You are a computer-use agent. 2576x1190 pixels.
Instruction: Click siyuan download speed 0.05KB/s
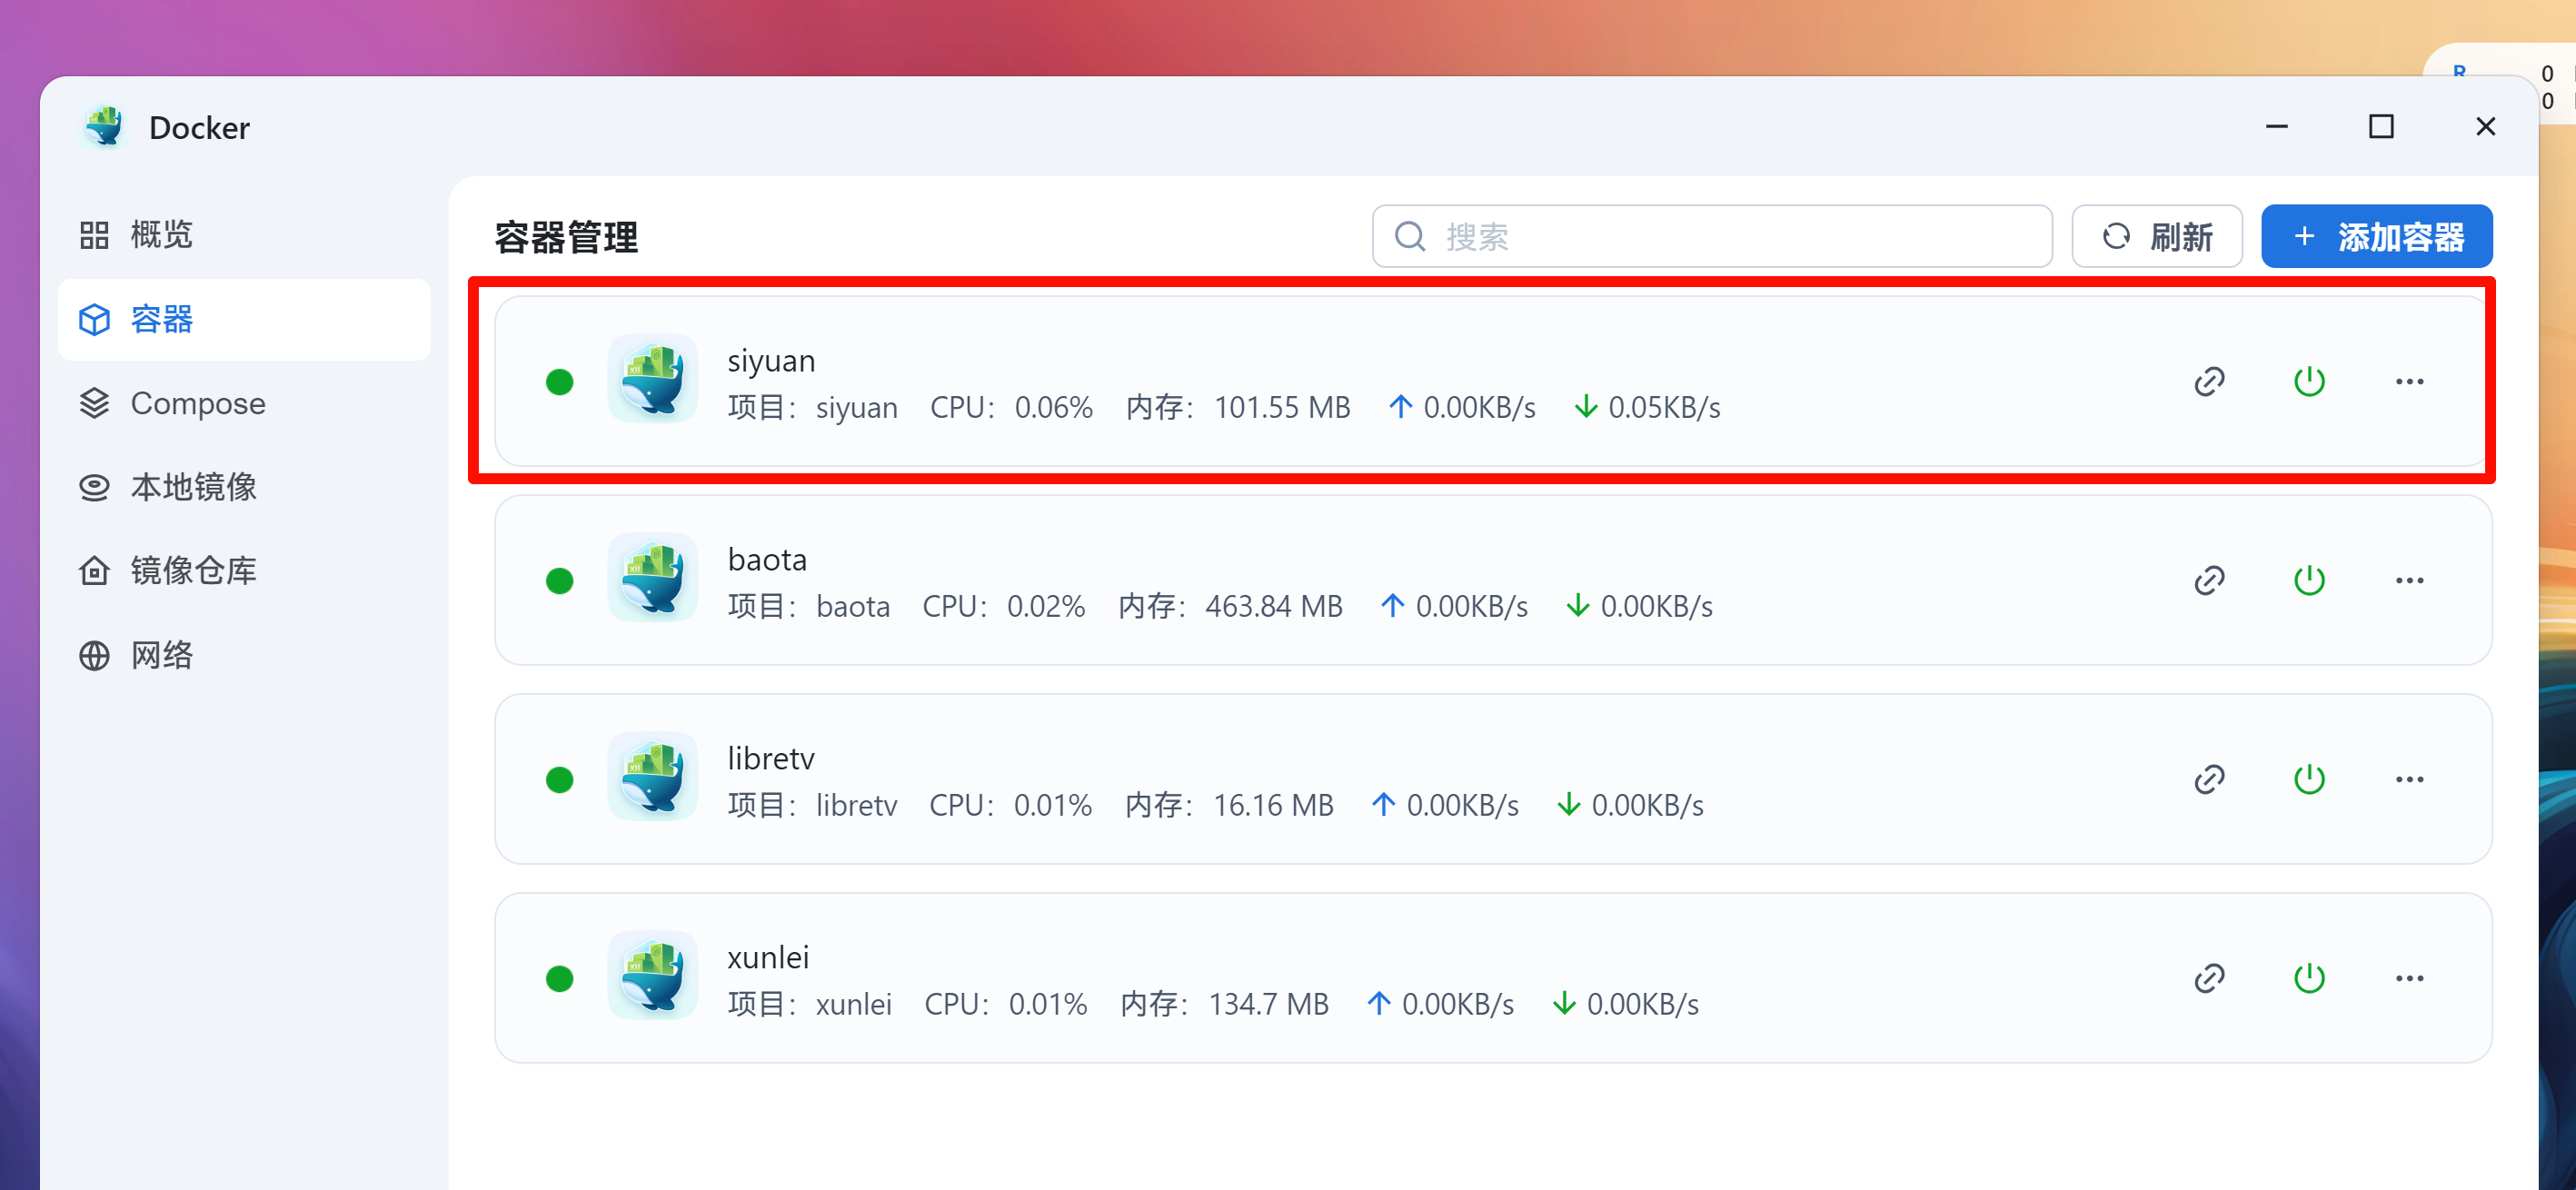pos(1664,407)
